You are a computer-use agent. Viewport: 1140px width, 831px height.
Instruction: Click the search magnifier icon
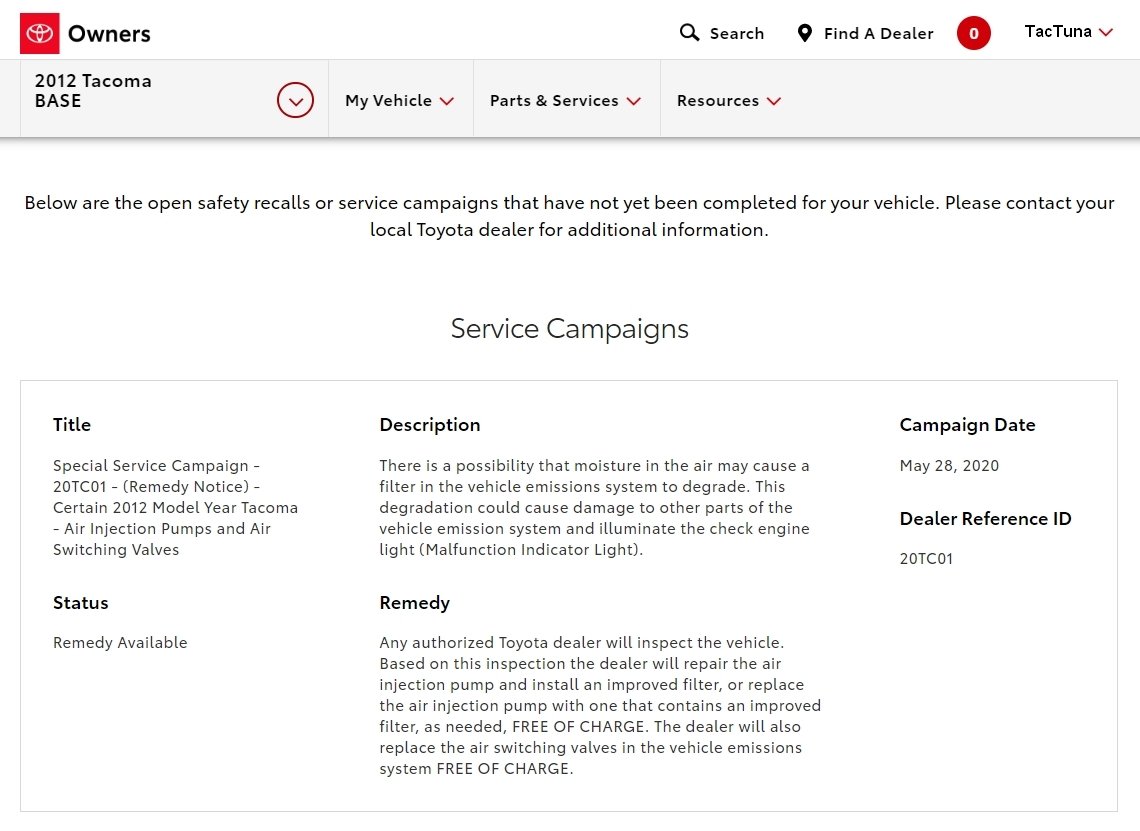(x=689, y=33)
